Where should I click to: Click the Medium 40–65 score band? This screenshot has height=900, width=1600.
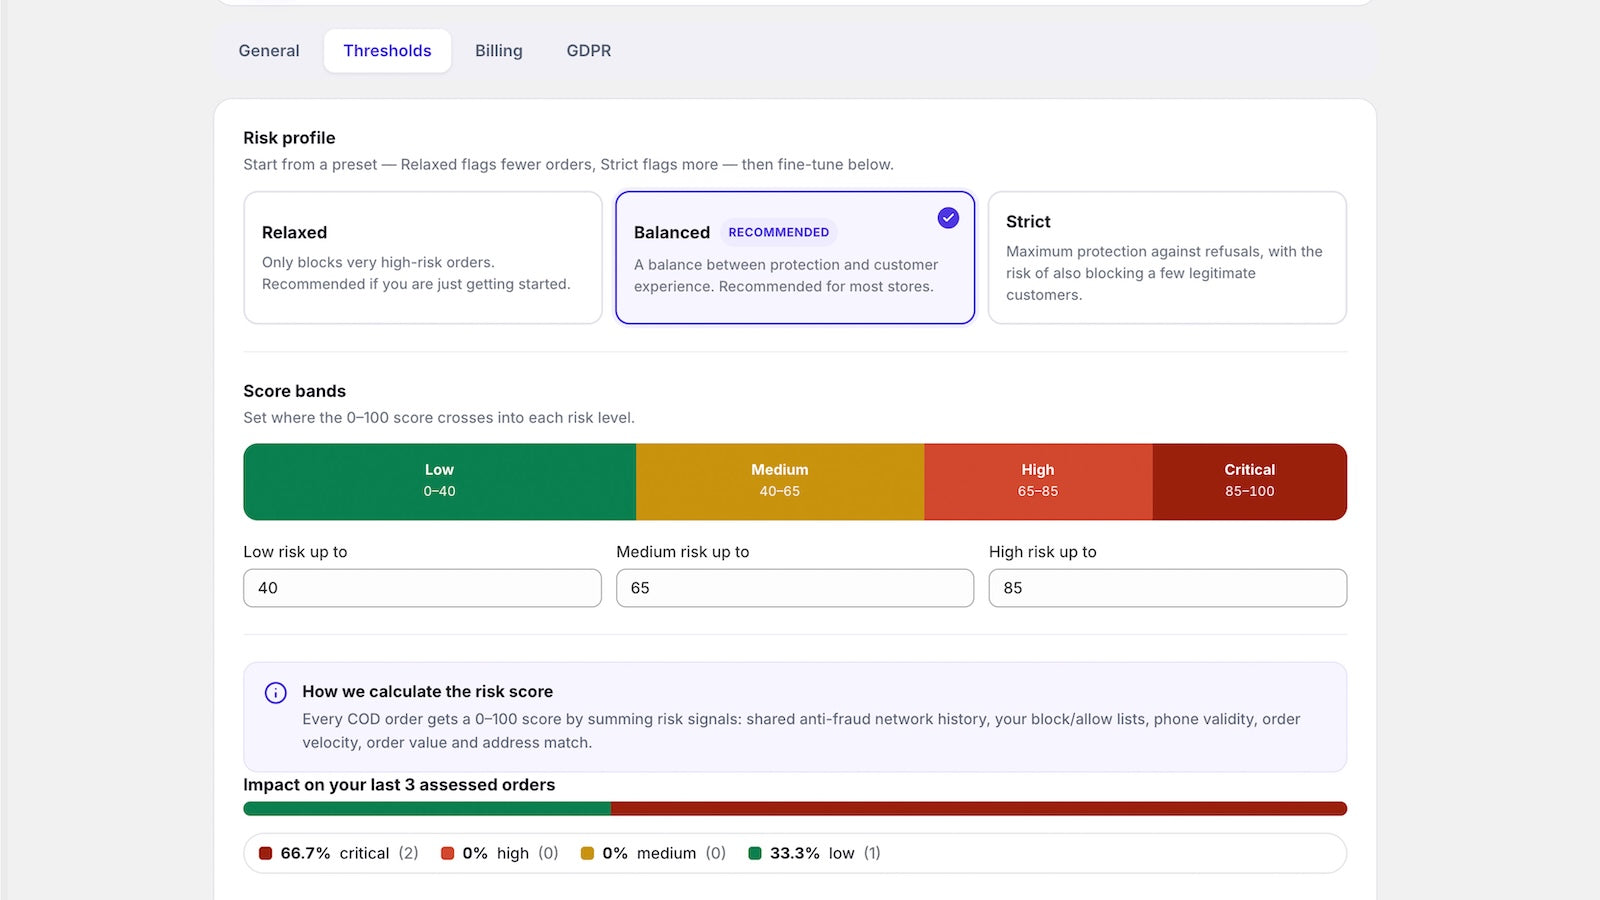coord(780,482)
